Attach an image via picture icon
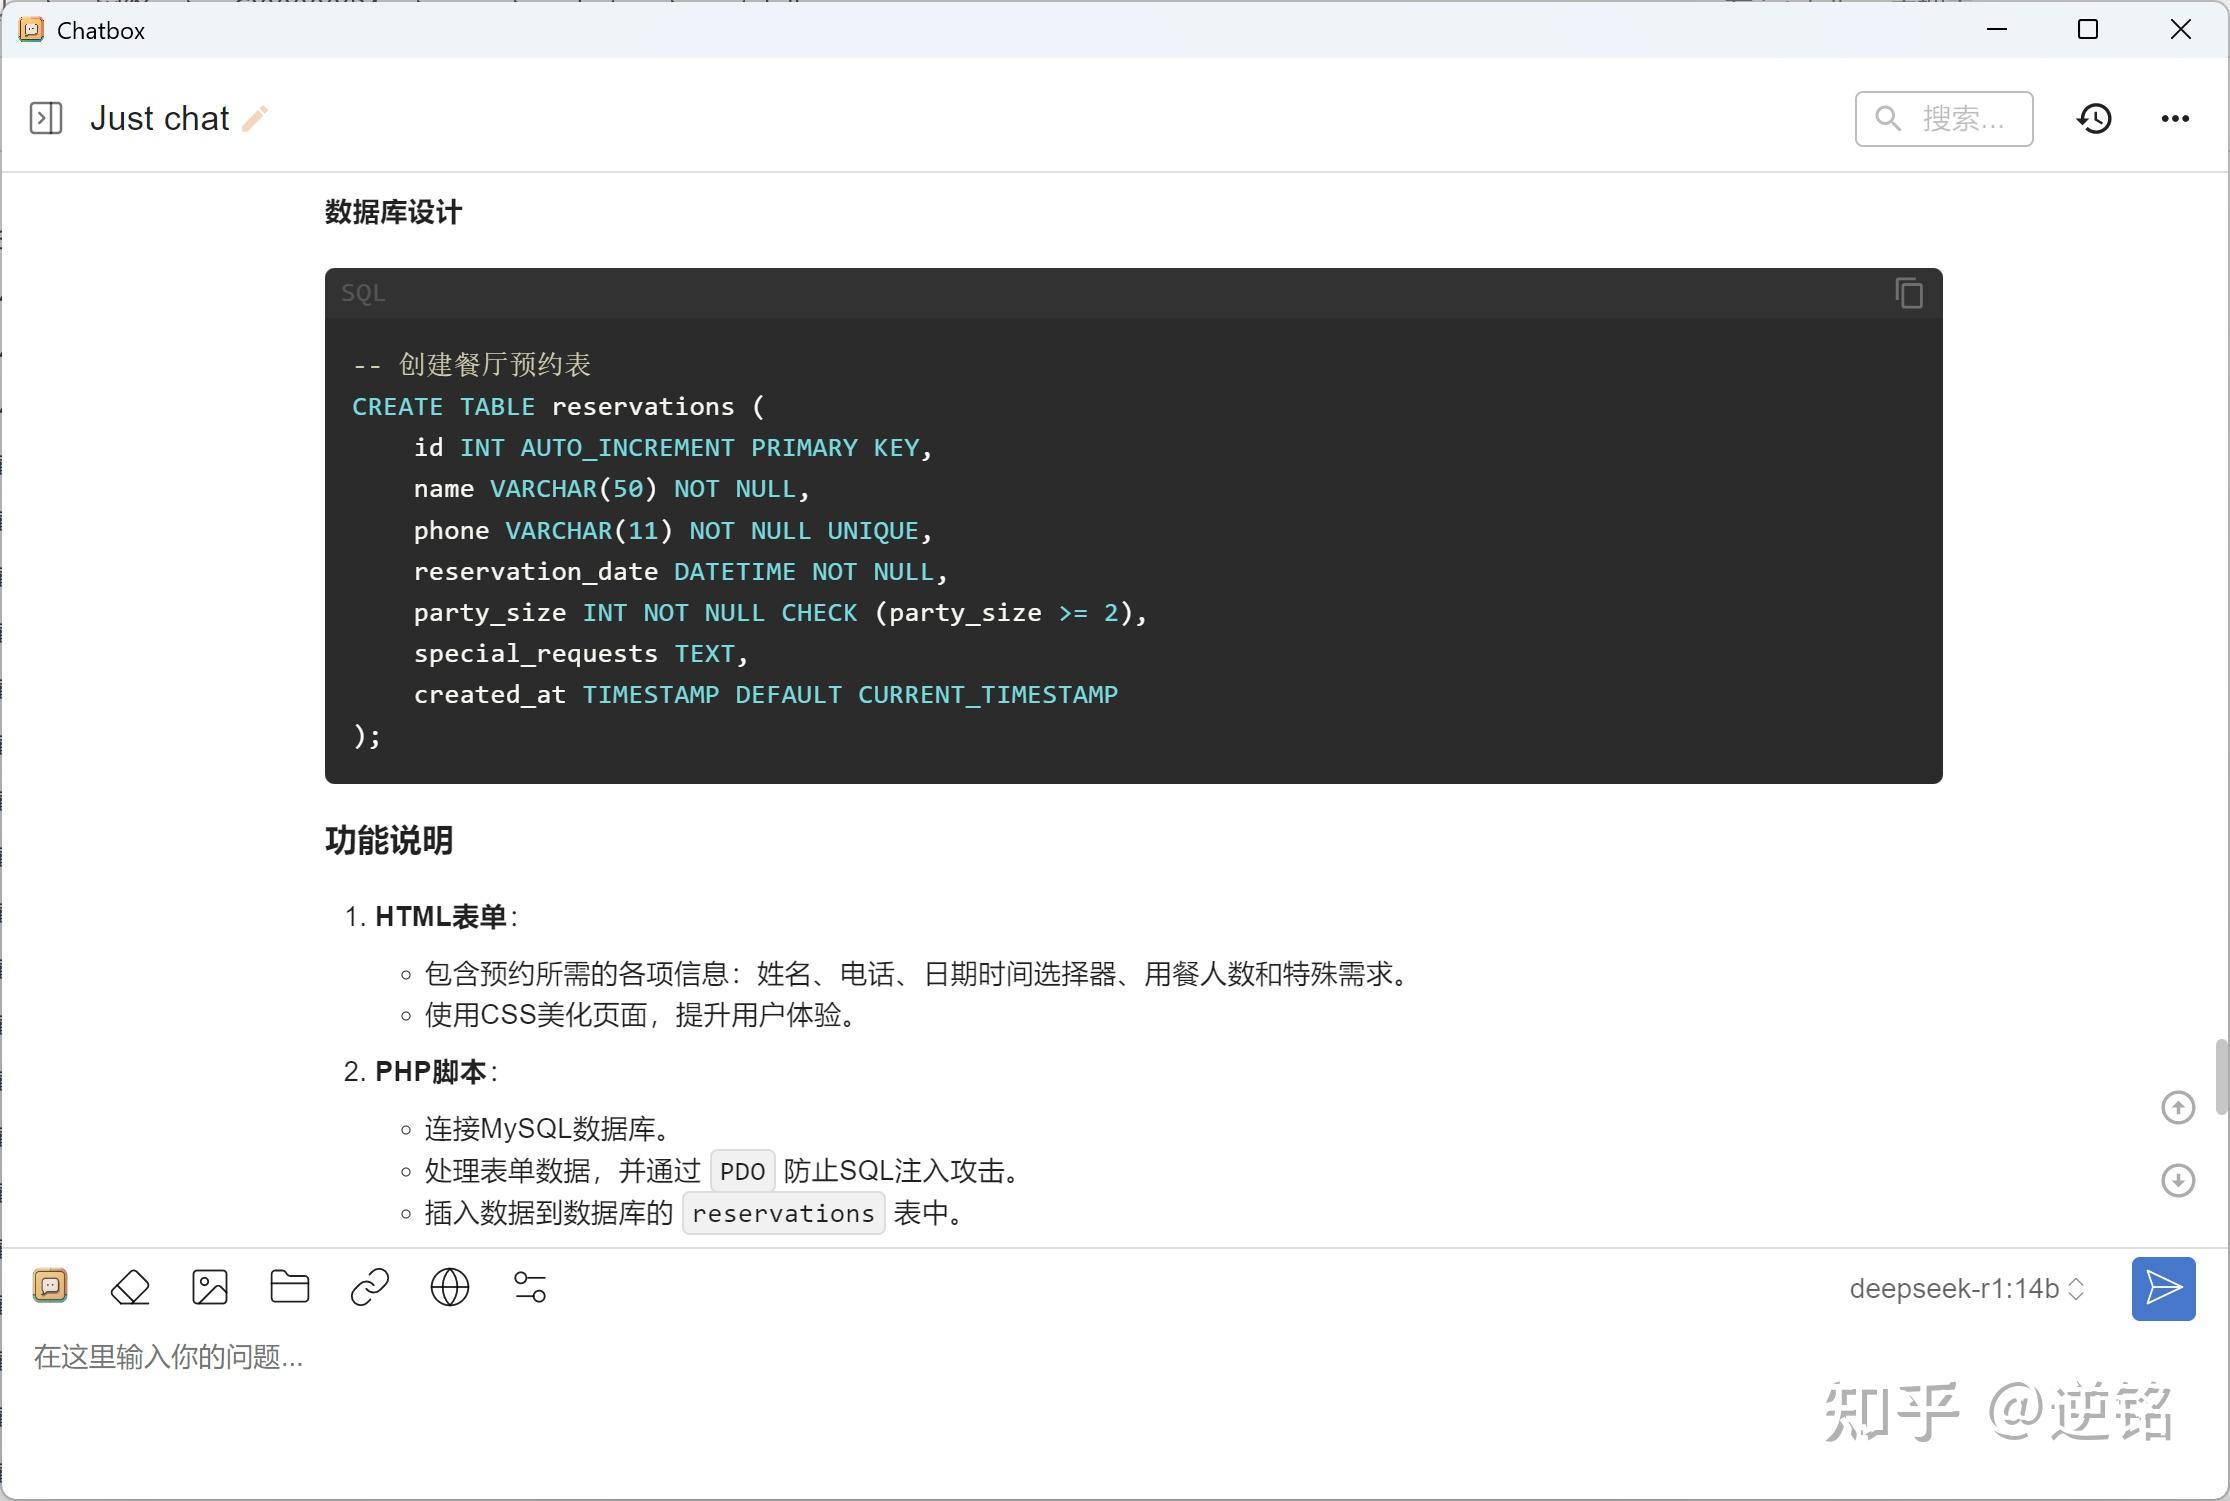This screenshot has height=1501, width=2230. [x=210, y=1287]
